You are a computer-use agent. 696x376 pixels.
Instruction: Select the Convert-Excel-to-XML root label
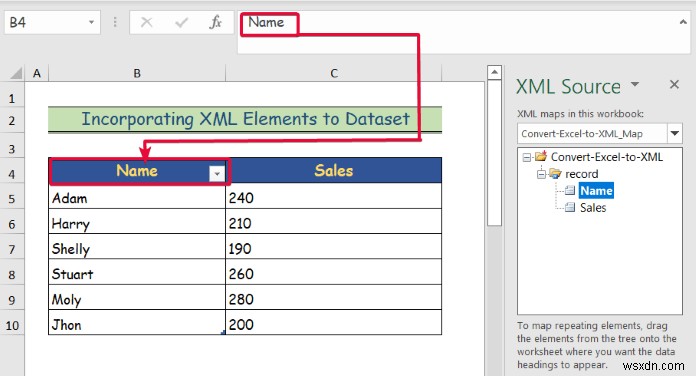606,157
